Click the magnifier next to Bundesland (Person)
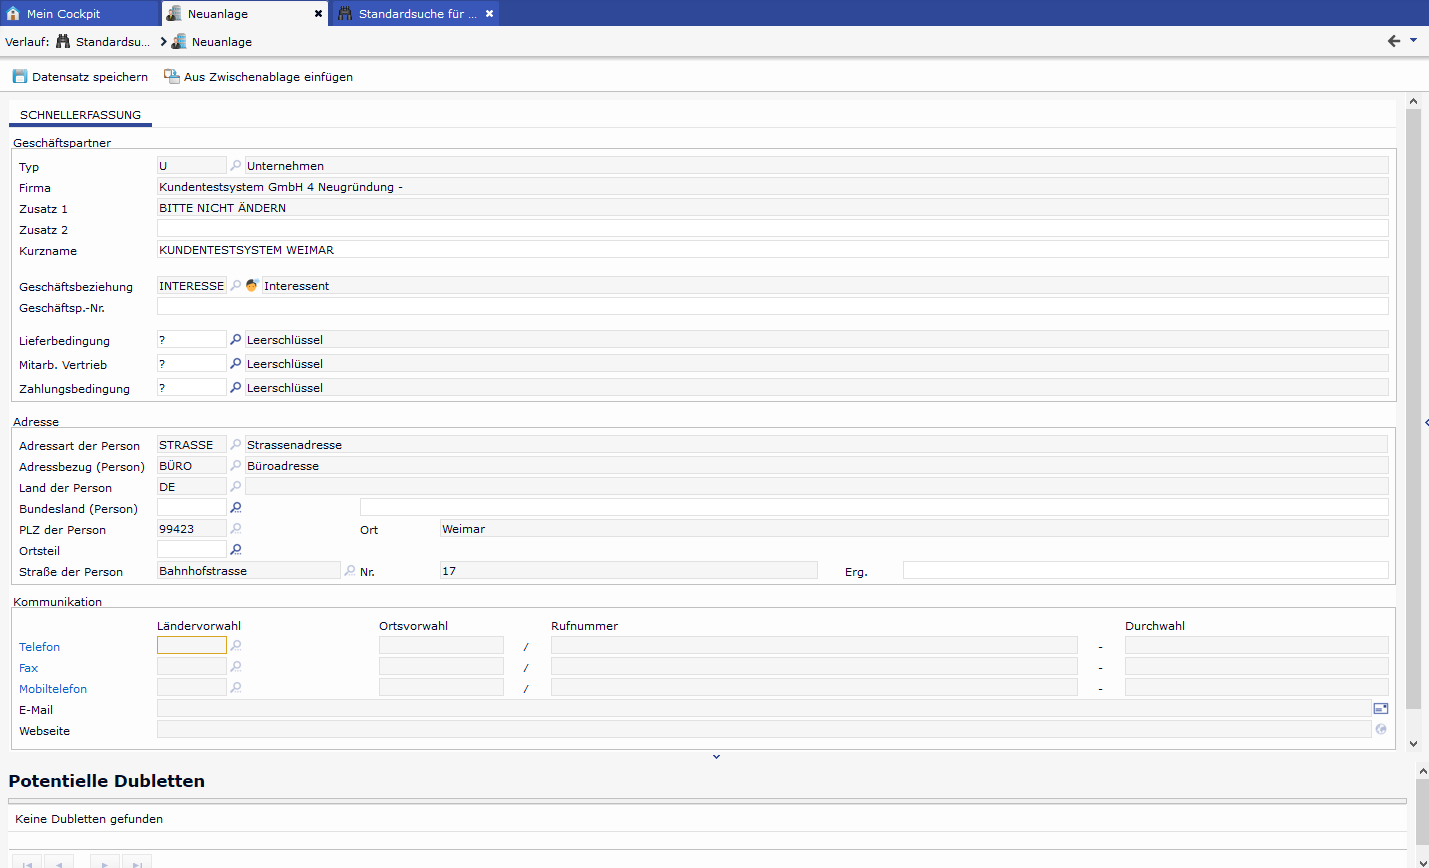The height and width of the screenshot is (868, 1429). (x=236, y=508)
